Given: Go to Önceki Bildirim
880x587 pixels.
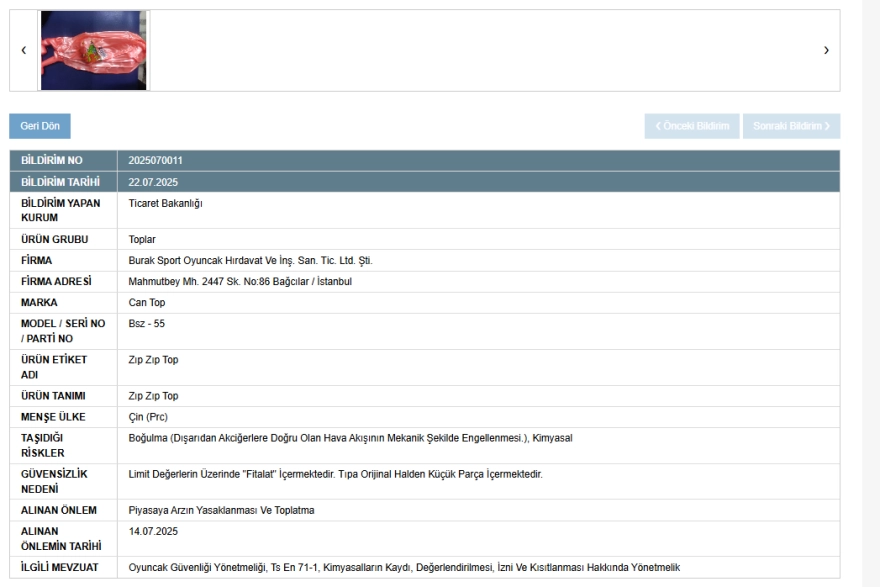Looking at the screenshot, I should pos(692,126).
